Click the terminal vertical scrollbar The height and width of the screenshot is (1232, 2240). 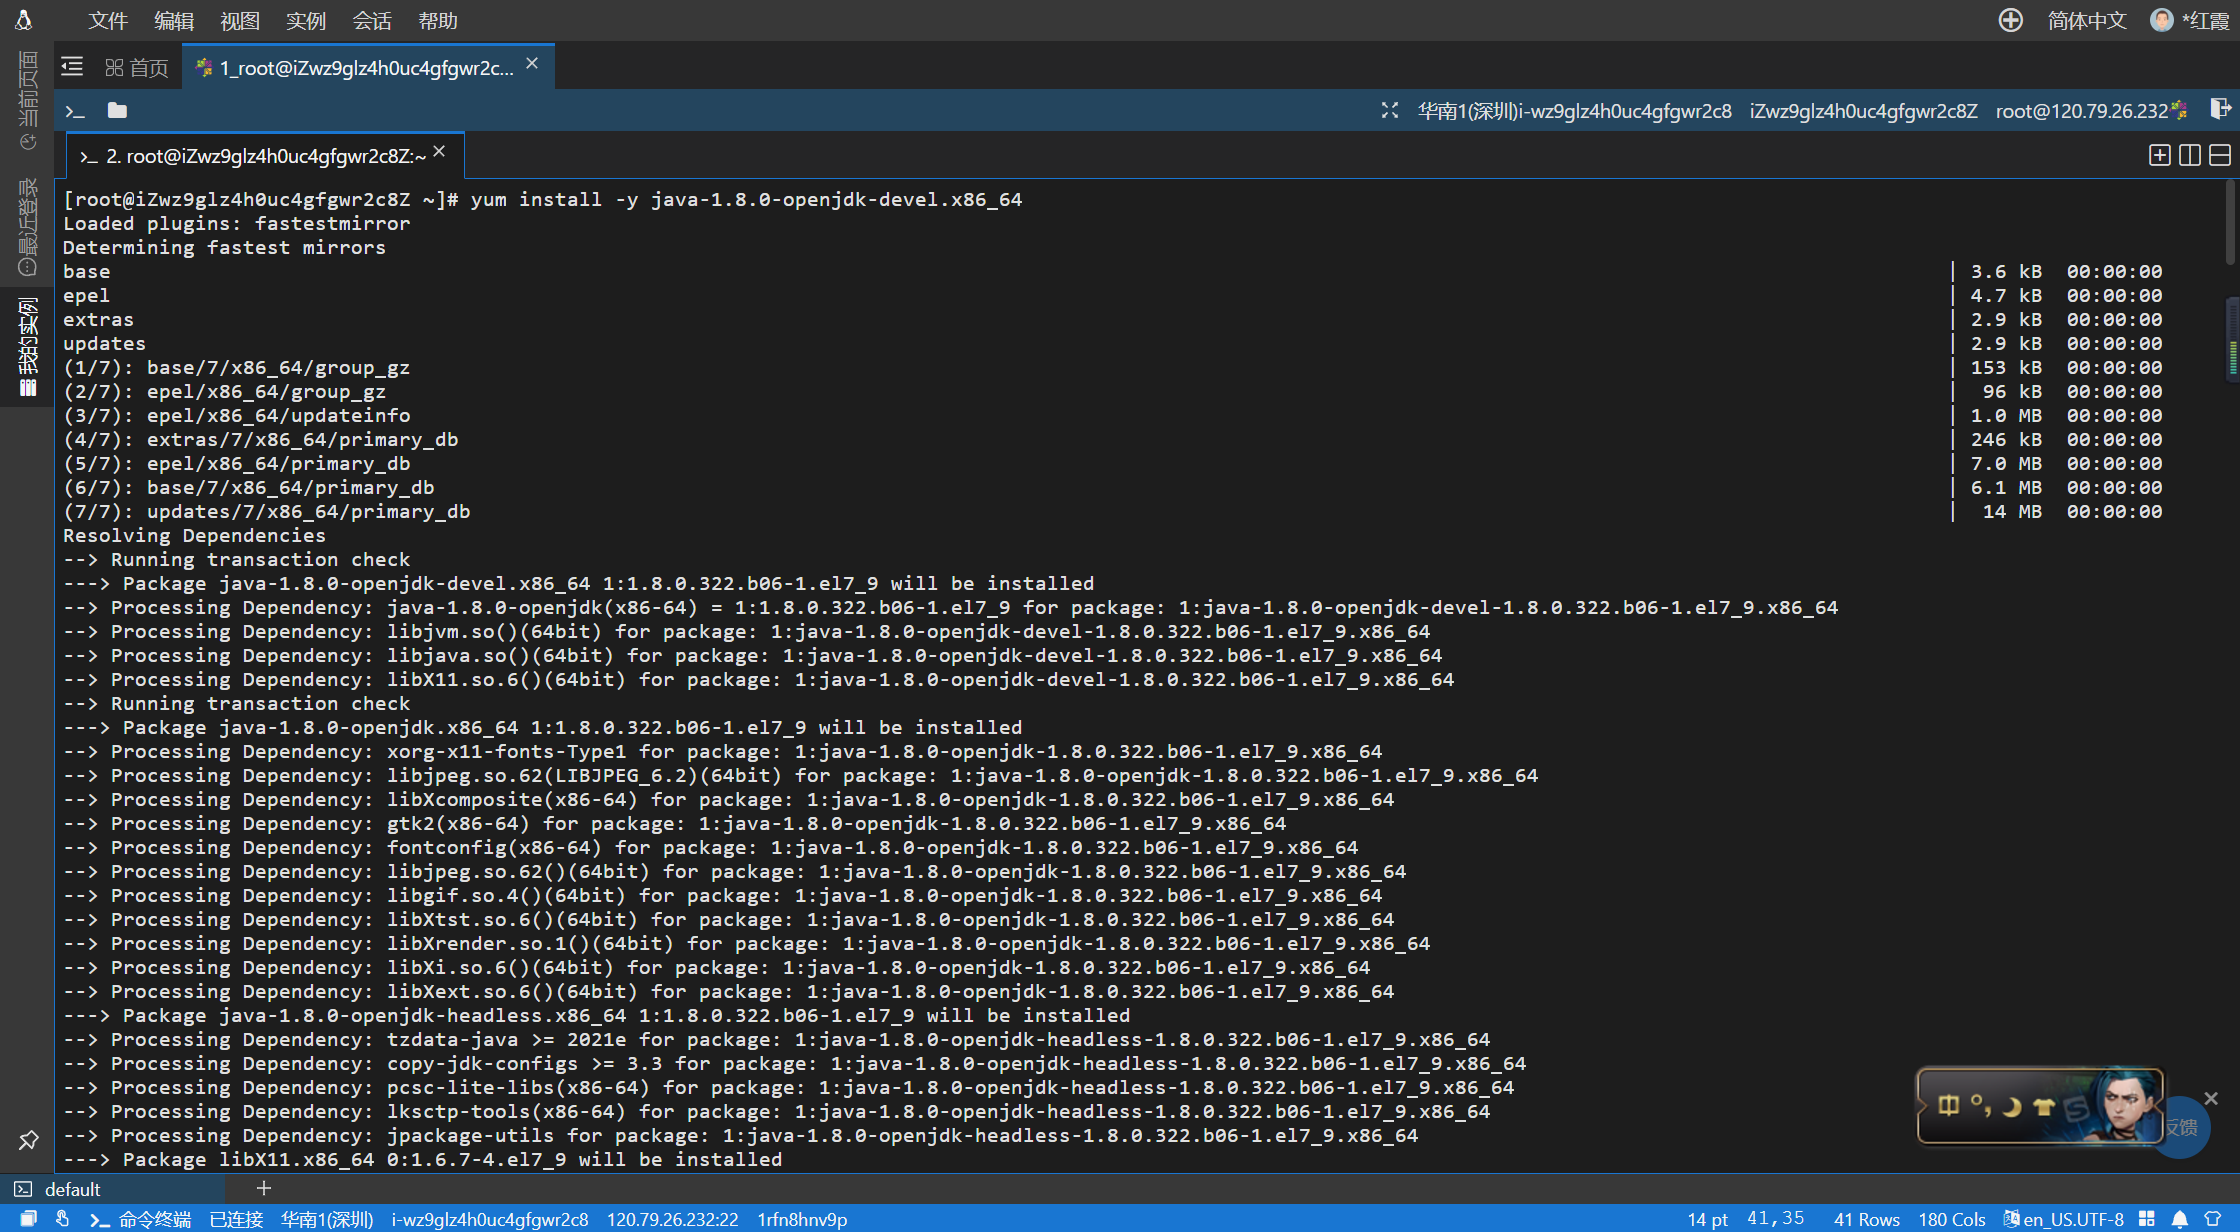click(x=2232, y=225)
